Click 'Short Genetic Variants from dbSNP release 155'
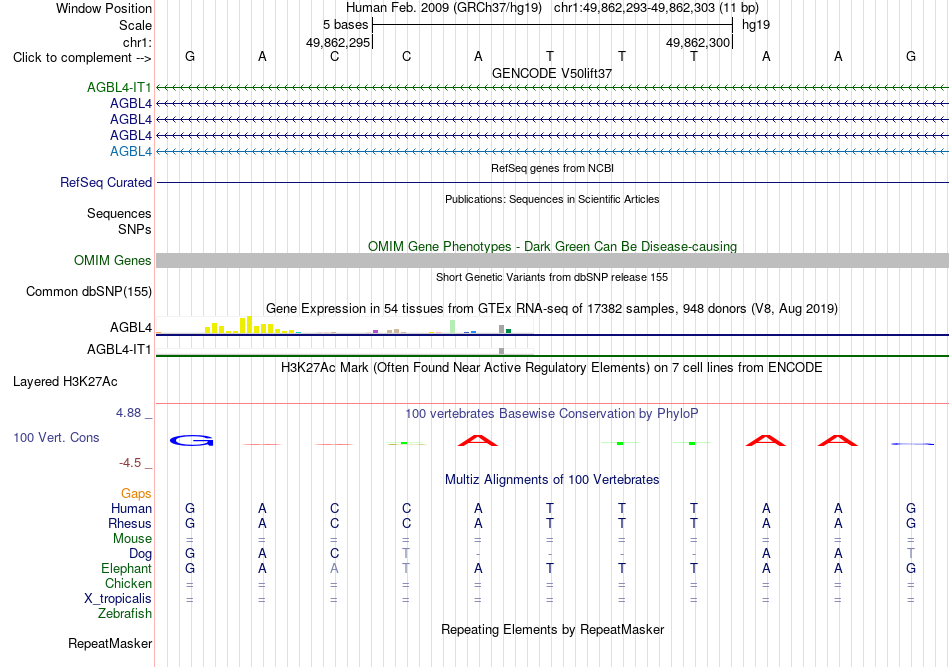The width and height of the screenshot is (950, 667). pyautogui.click(x=552, y=277)
